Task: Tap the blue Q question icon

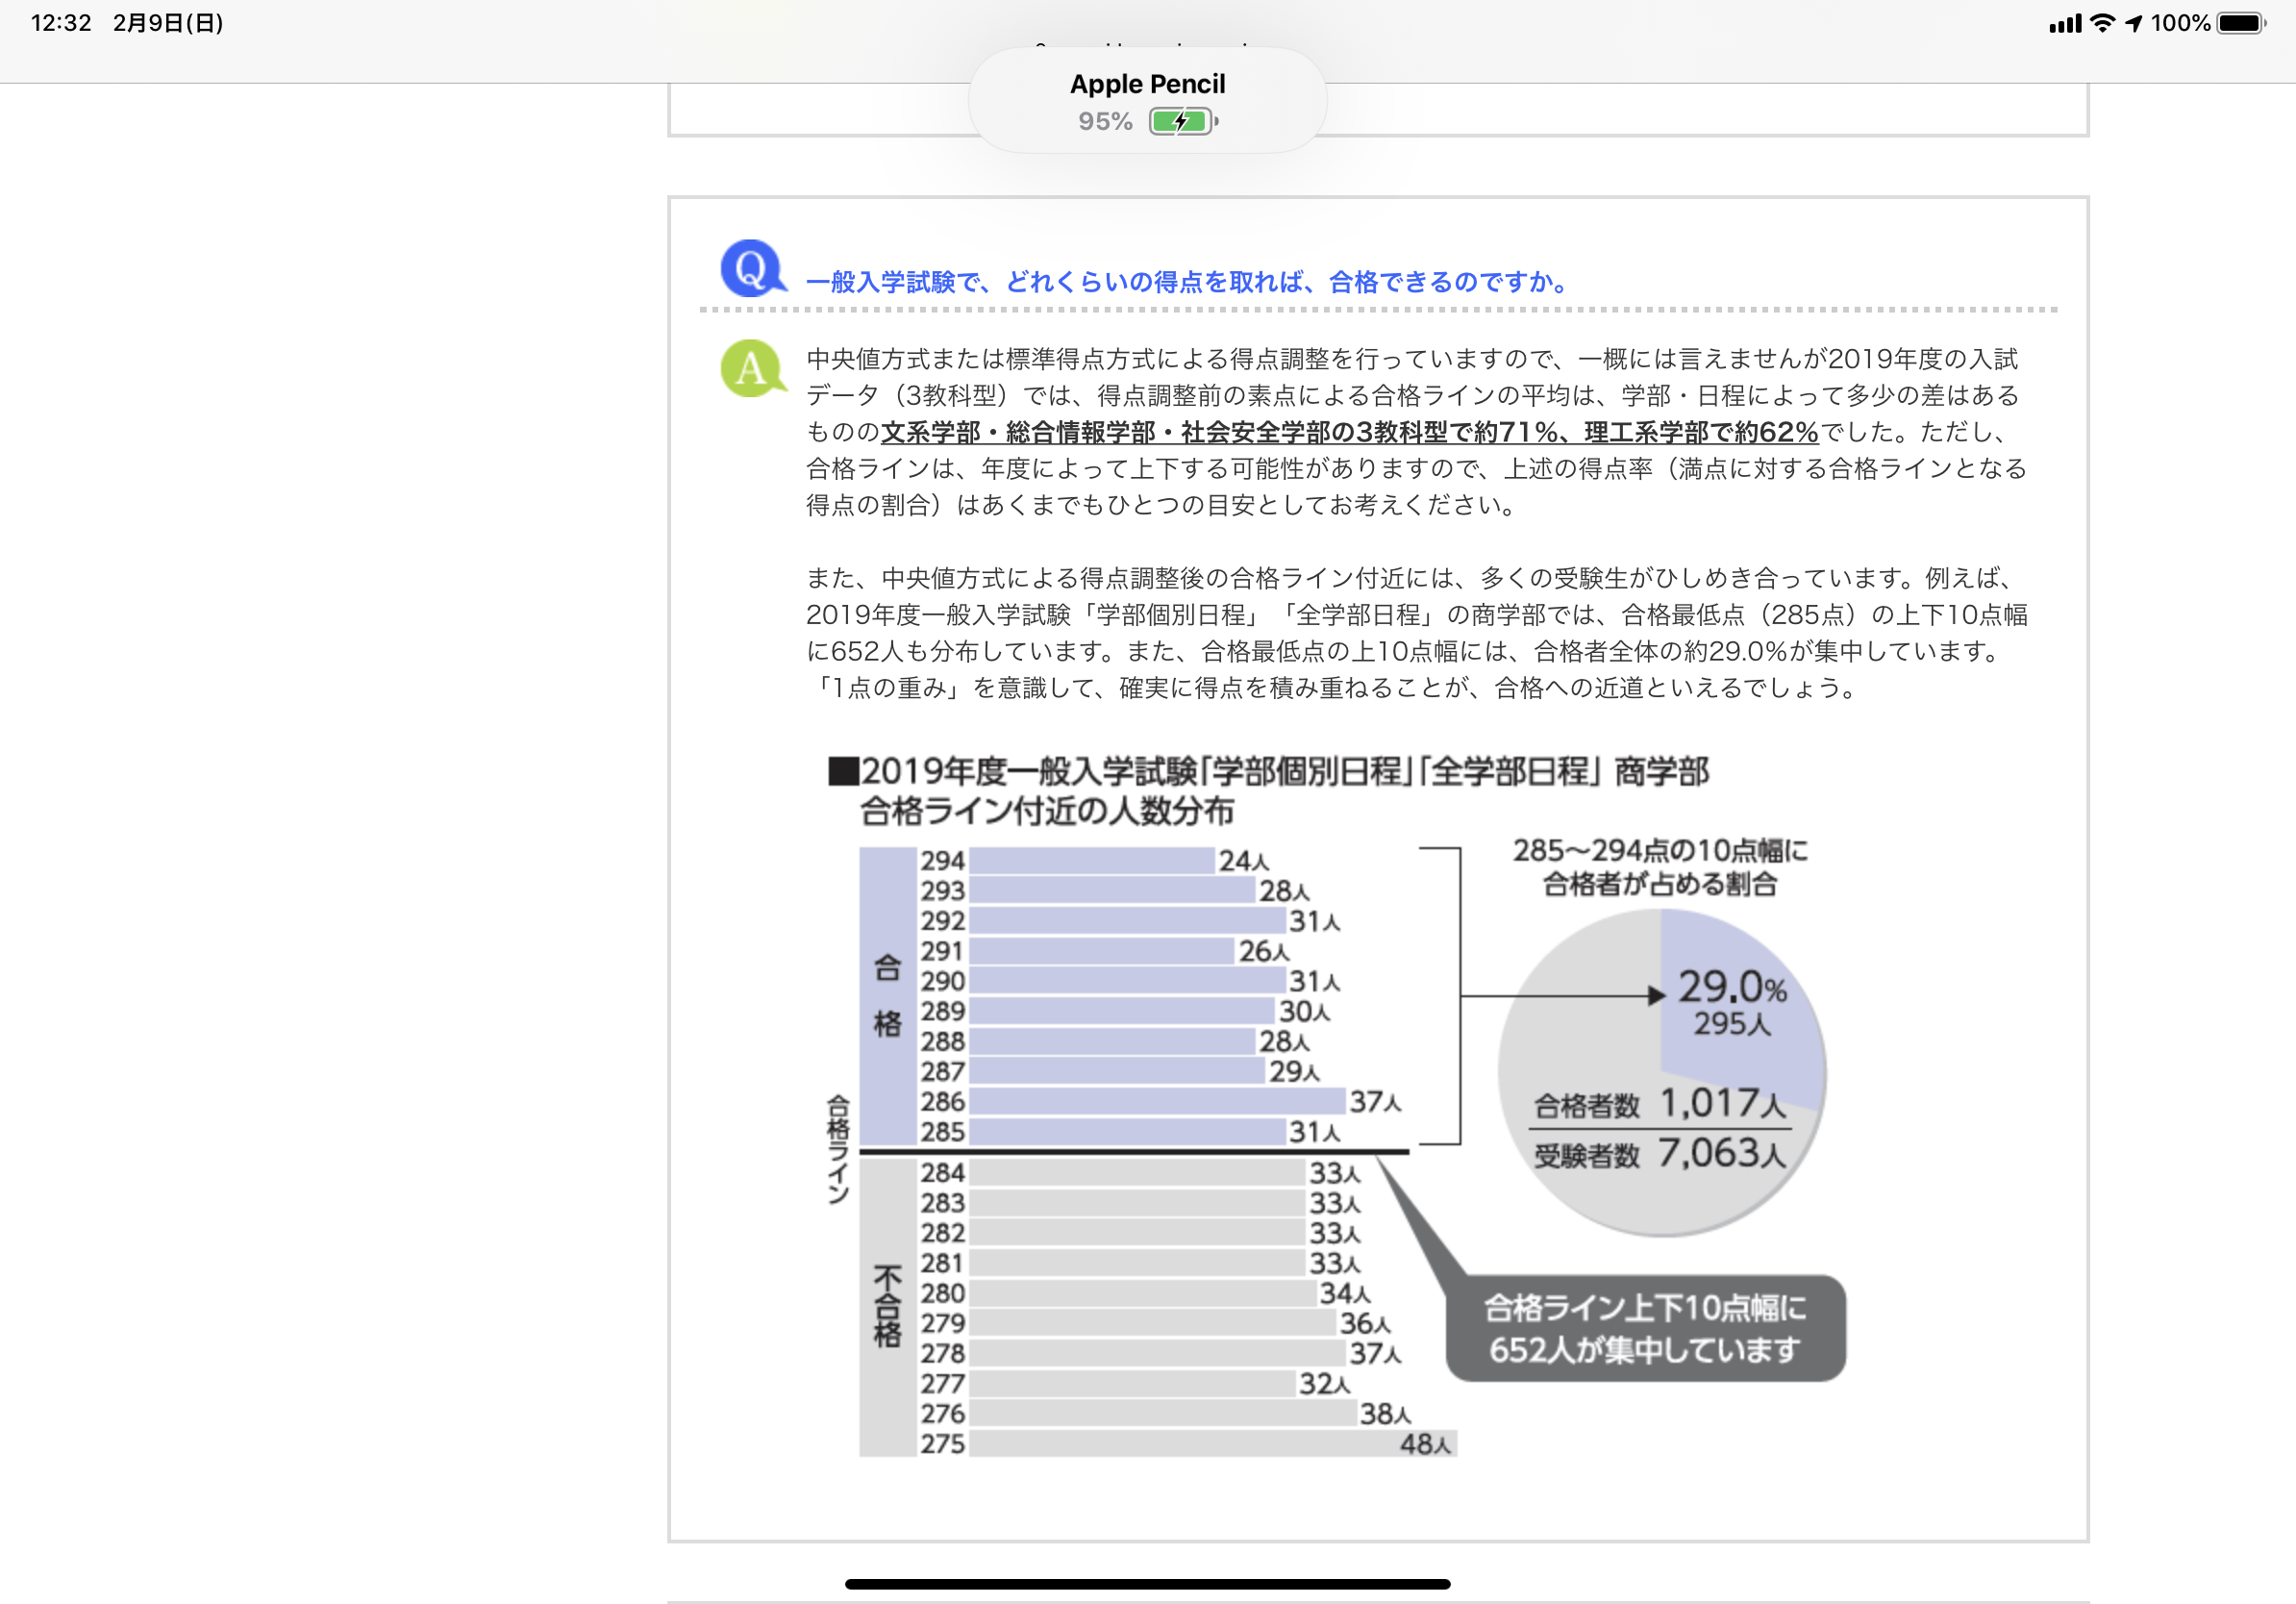Action: click(752, 268)
